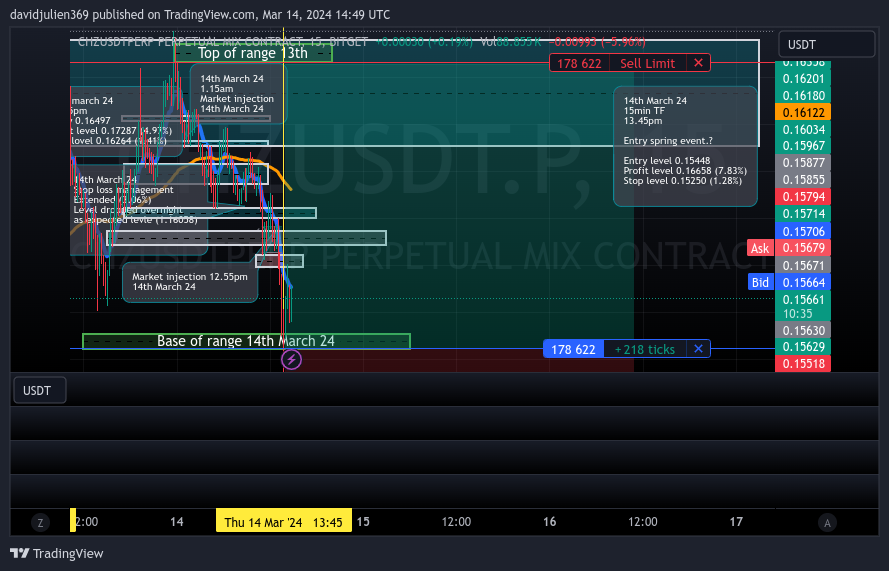Open the USDT currency selector above the price scale
This screenshot has height=571, width=889.
click(827, 44)
